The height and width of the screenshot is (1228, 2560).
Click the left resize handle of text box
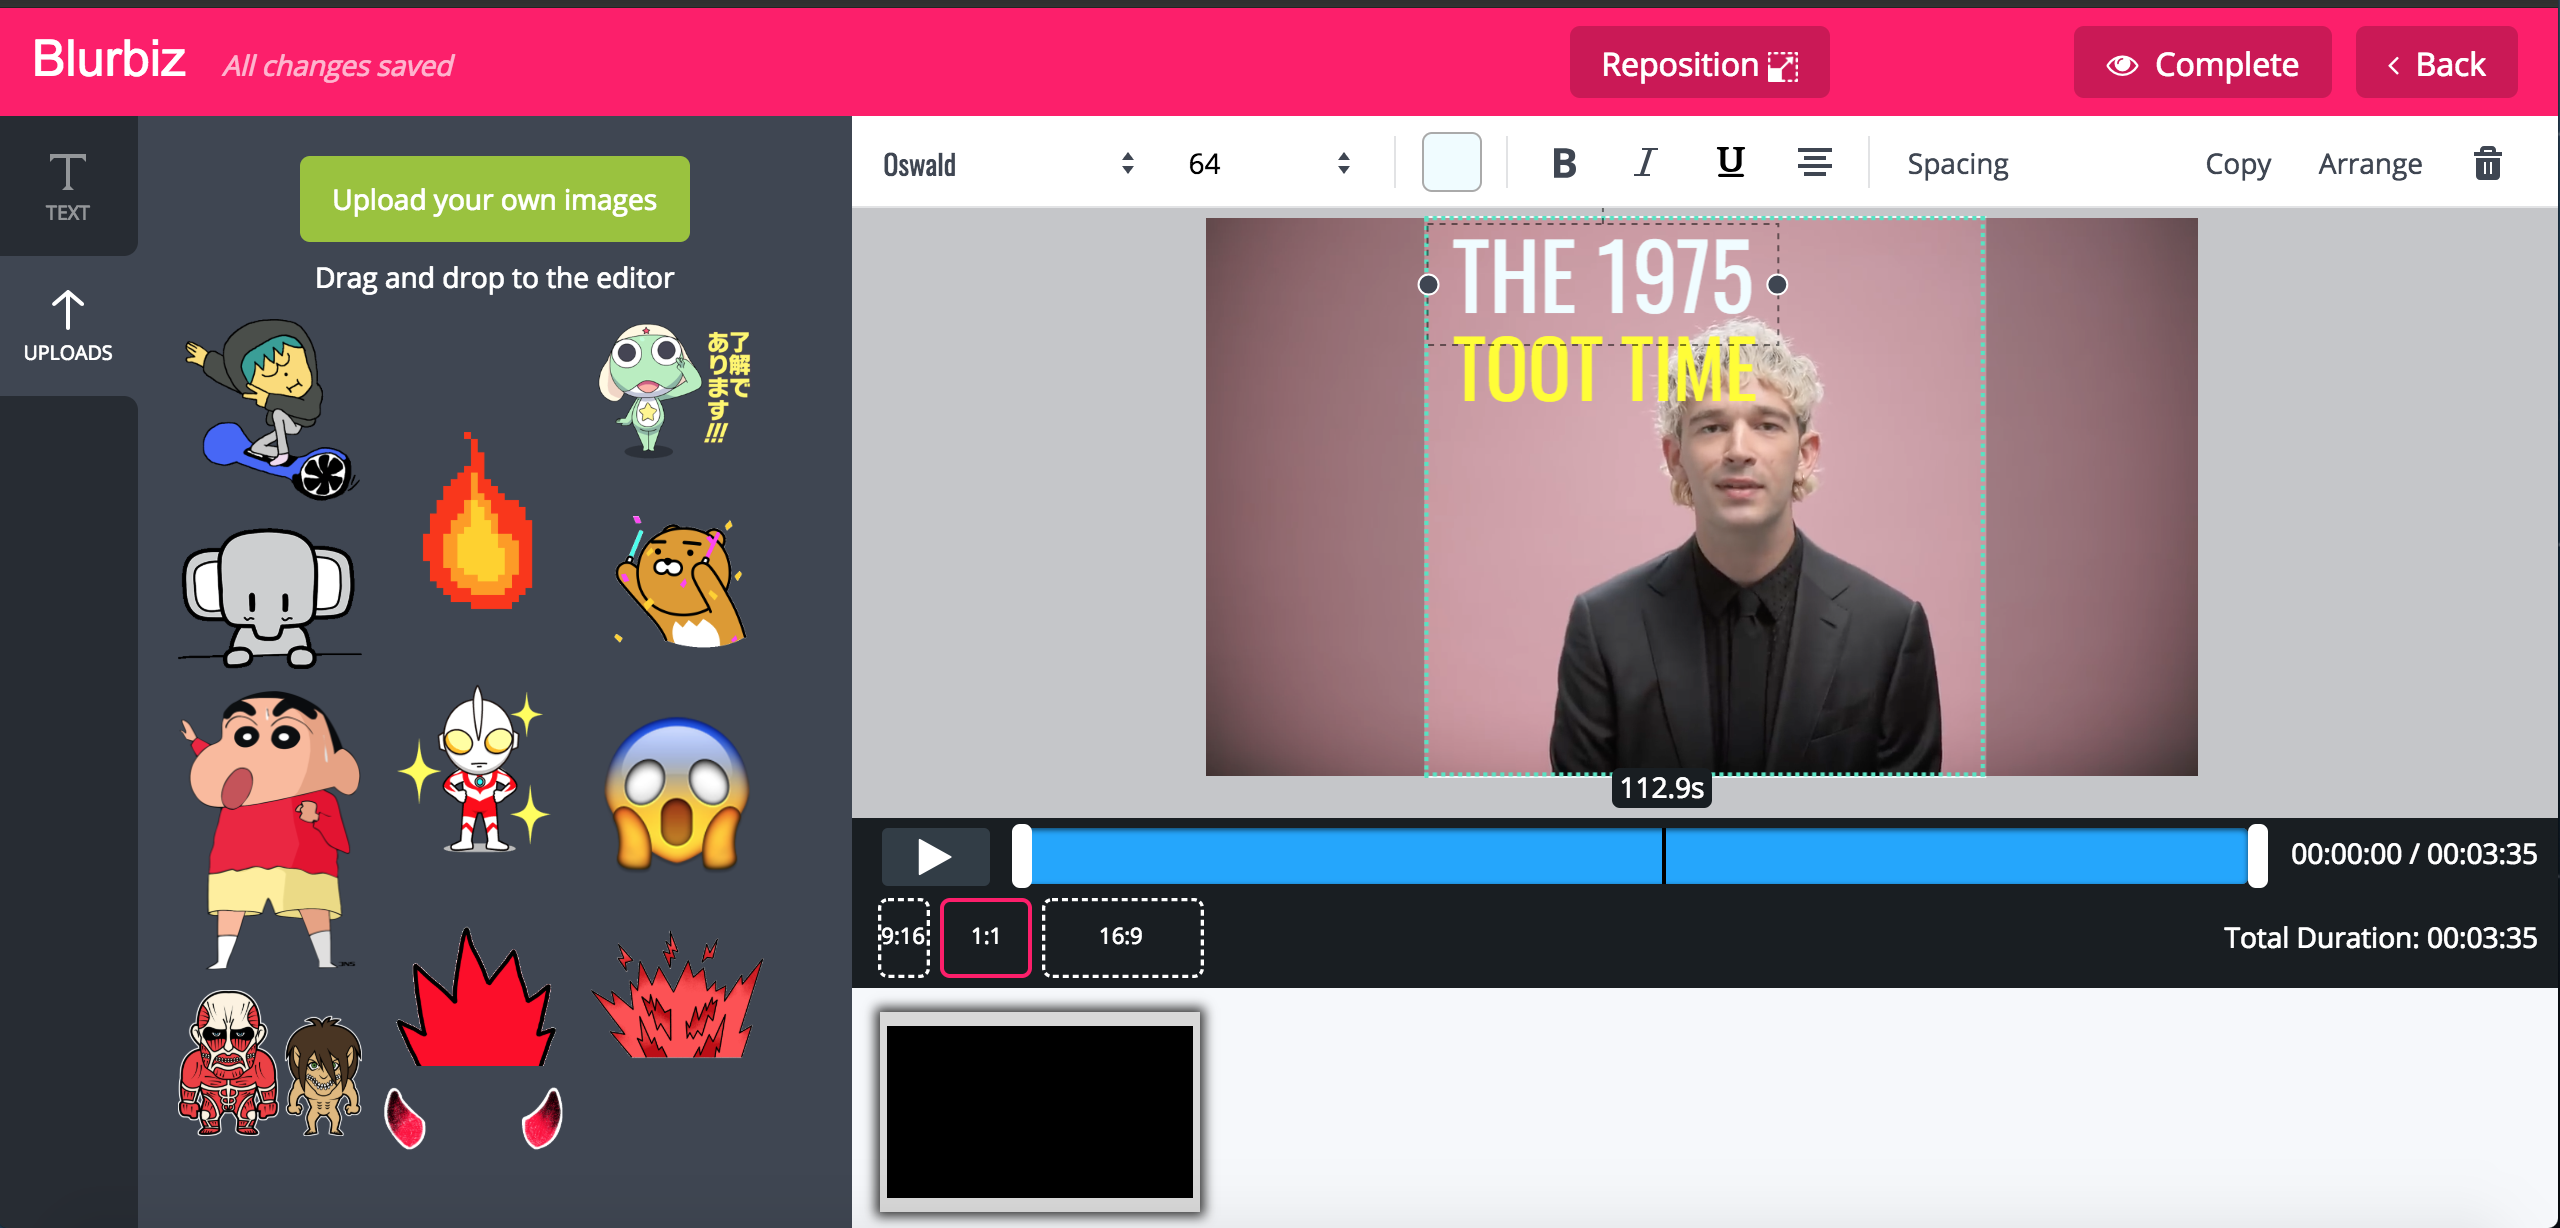tap(1428, 285)
